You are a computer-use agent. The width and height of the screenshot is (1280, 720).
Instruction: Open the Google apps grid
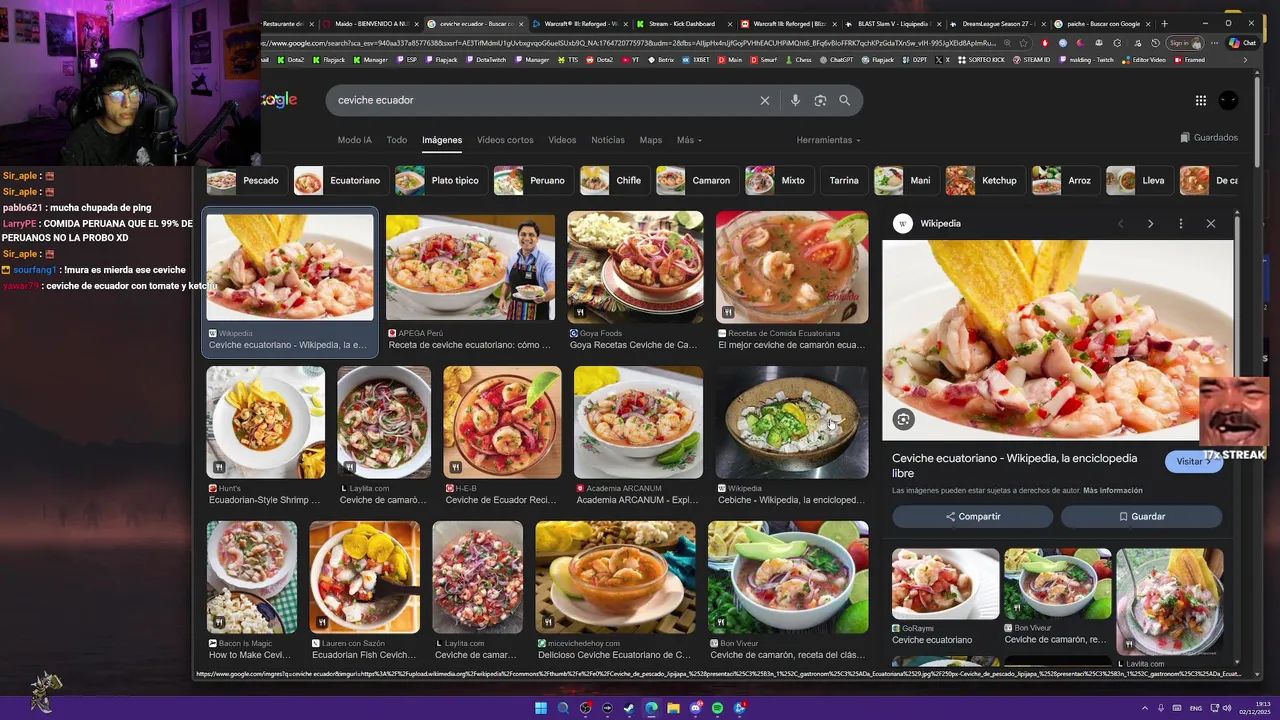click(x=1200, y=100)
